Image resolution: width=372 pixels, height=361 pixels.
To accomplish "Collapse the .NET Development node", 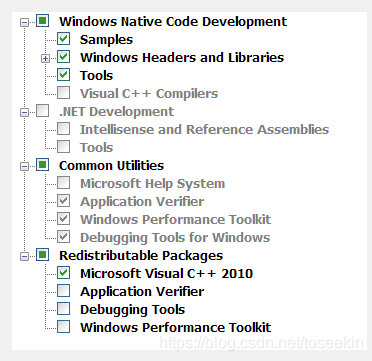I will [x=24, y=113].
